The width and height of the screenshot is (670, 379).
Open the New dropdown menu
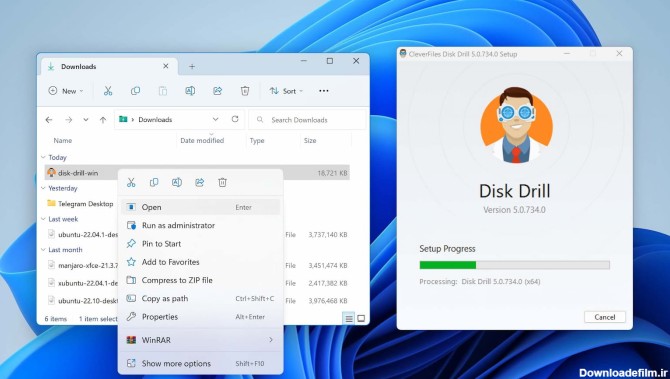click(66, 91)
